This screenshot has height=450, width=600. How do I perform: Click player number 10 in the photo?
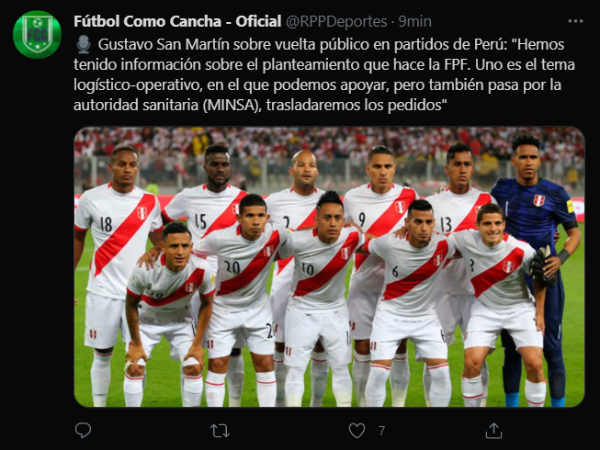click(320, 291)
